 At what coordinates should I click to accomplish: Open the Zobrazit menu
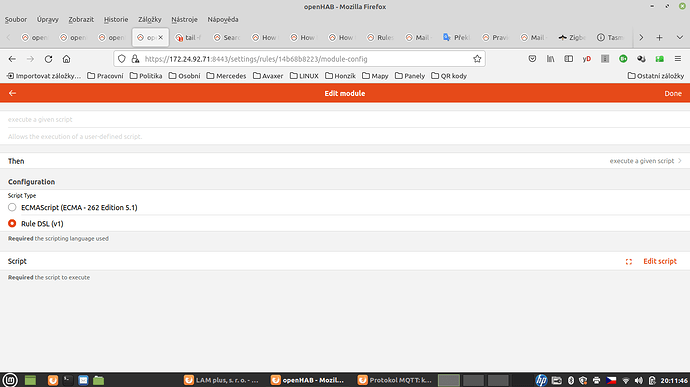click(81, 19)
